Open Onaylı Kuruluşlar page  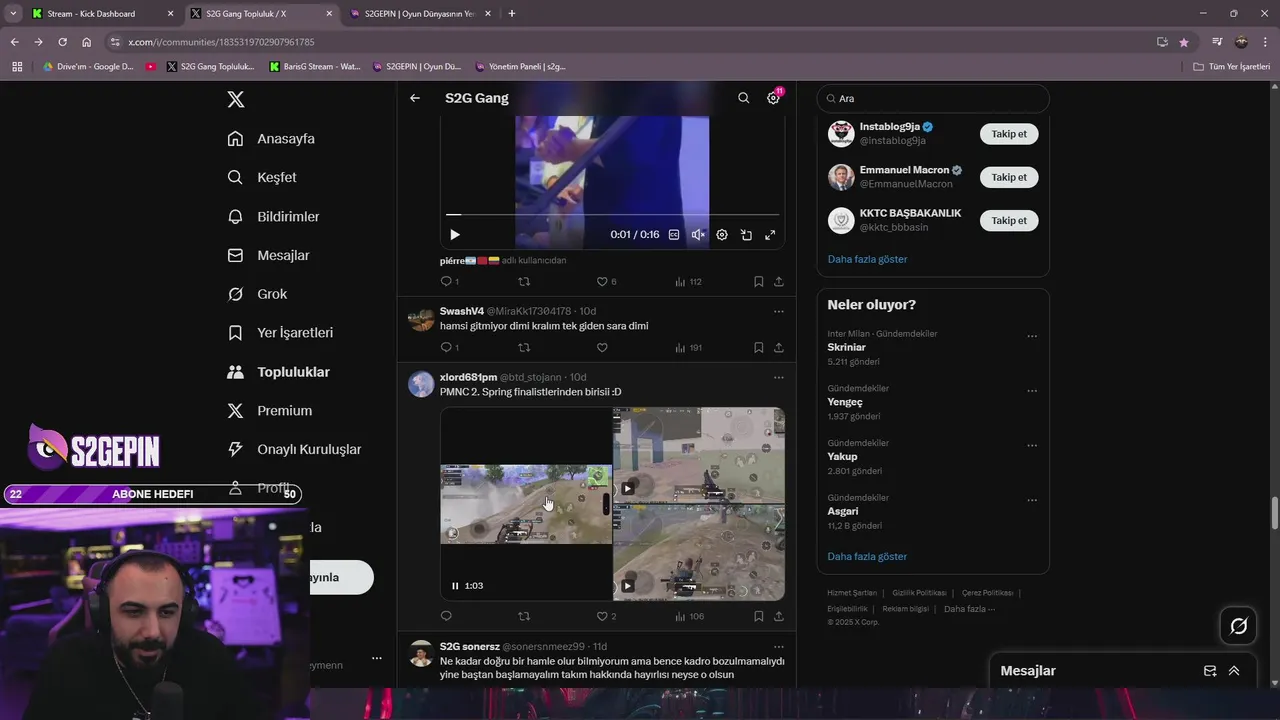pos(294,450)
